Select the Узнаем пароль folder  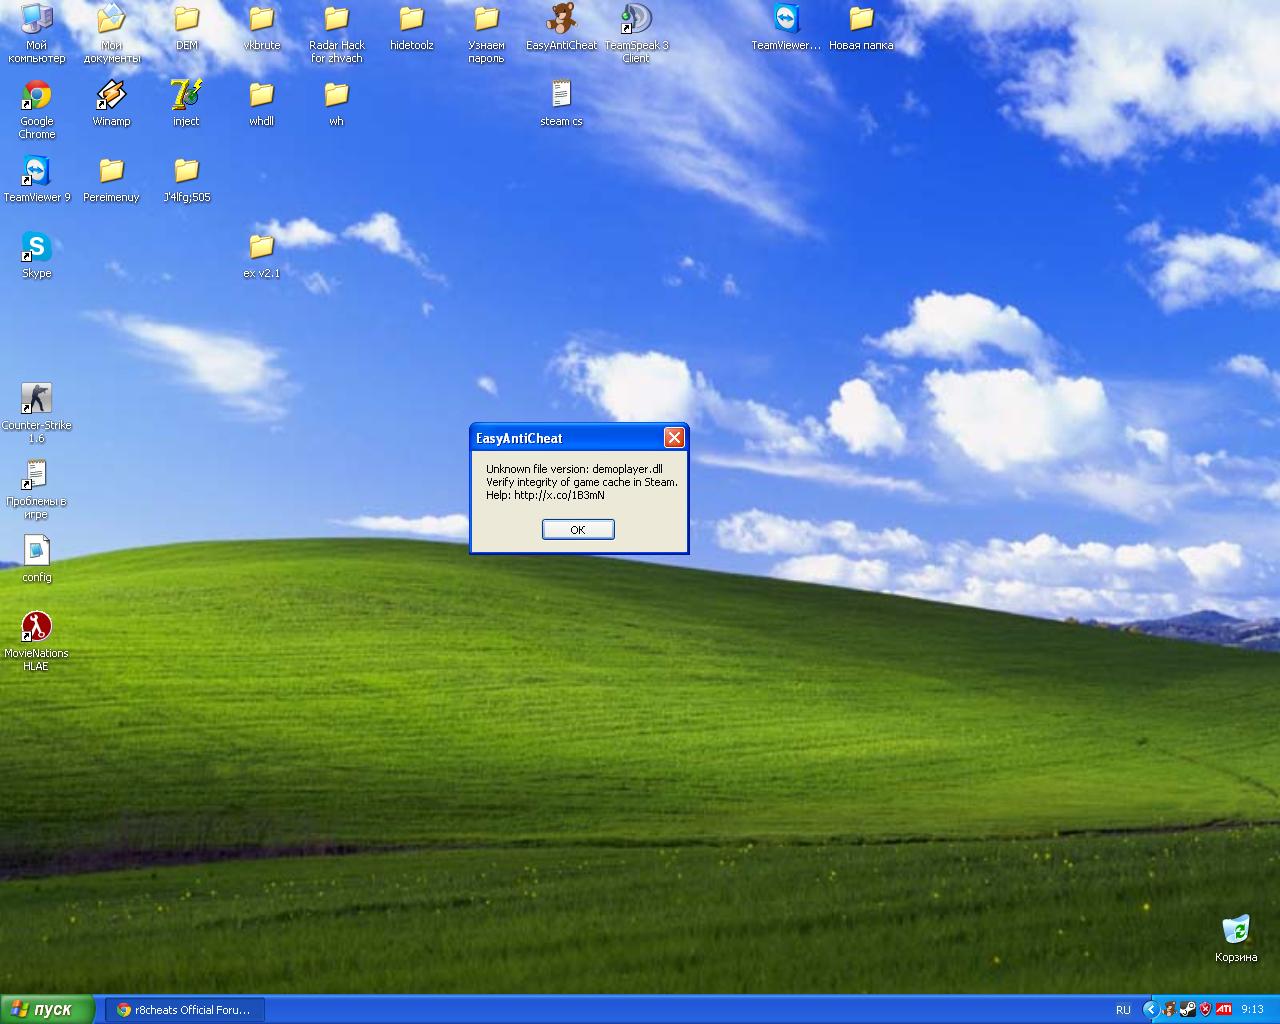point(486,33)
